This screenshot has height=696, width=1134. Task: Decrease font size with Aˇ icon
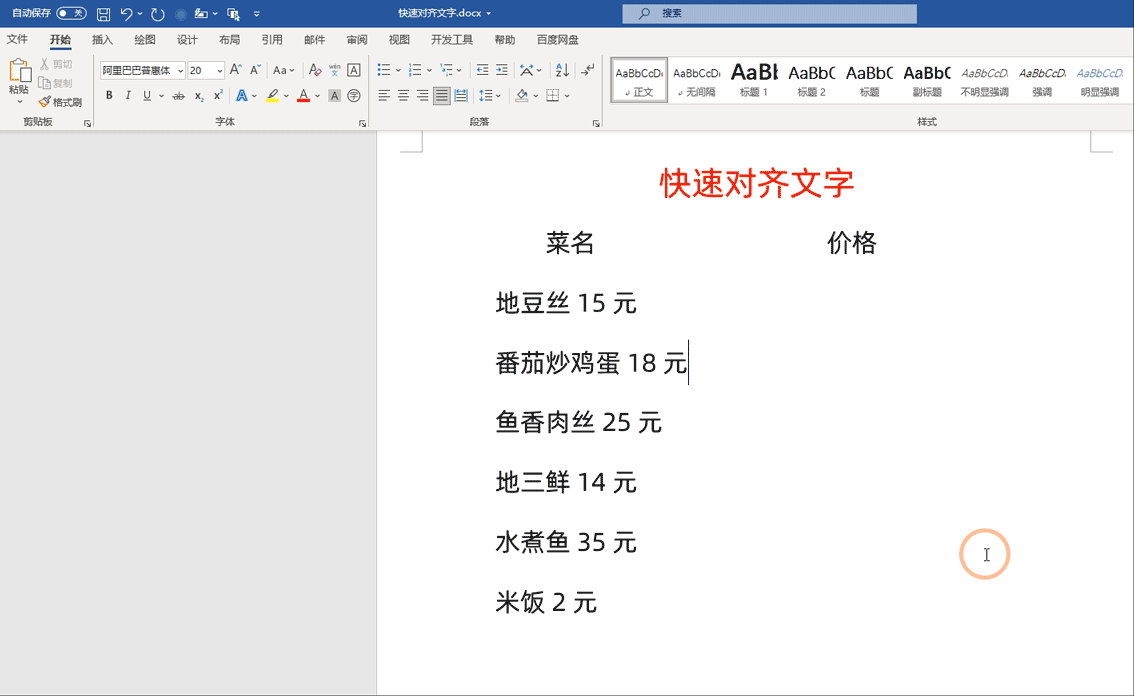tap(255, 70)
